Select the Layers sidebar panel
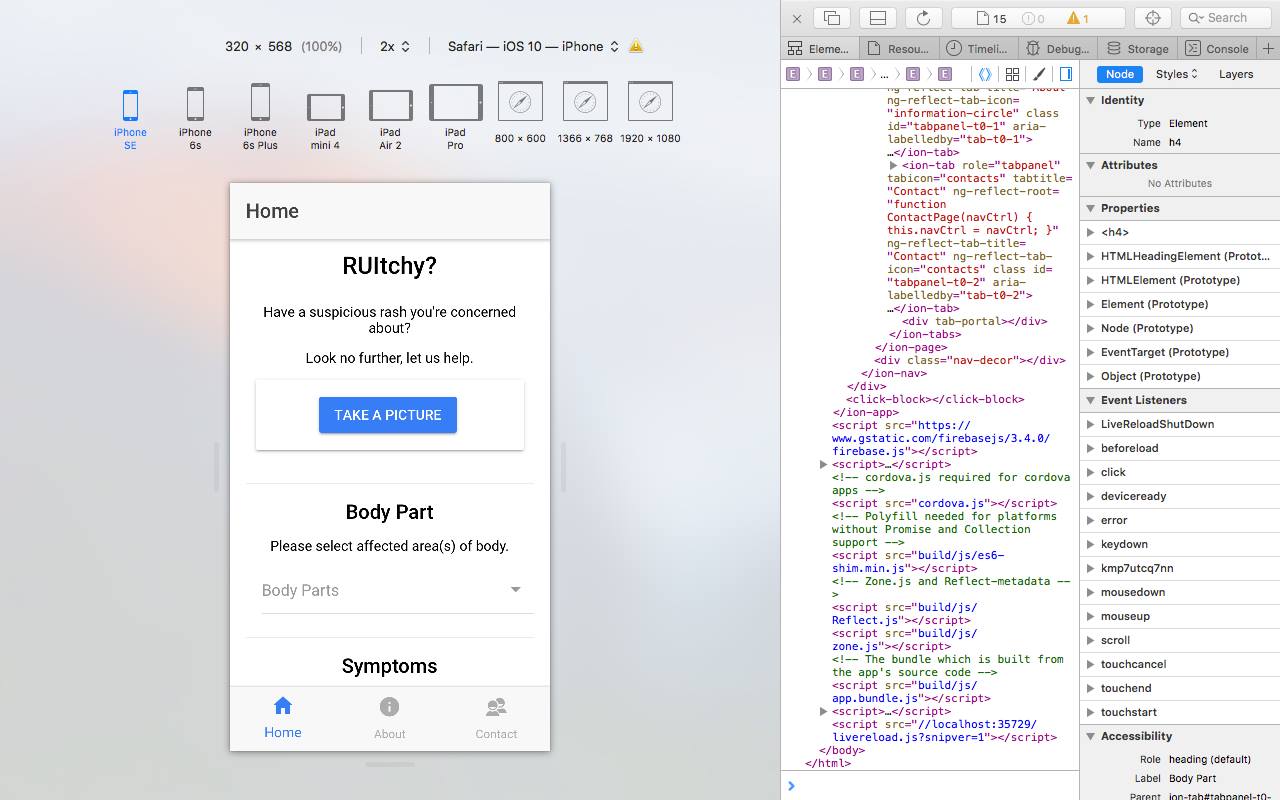 [1236, 74]
